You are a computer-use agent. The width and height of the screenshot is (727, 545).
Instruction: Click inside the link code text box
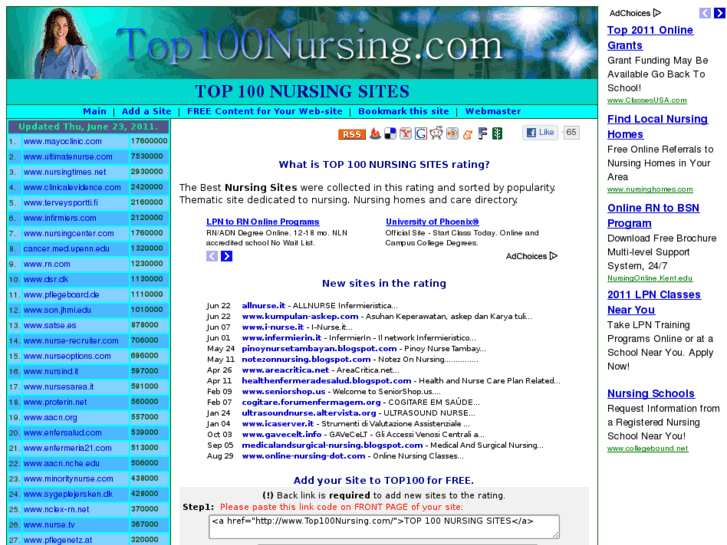pos(384,526)
